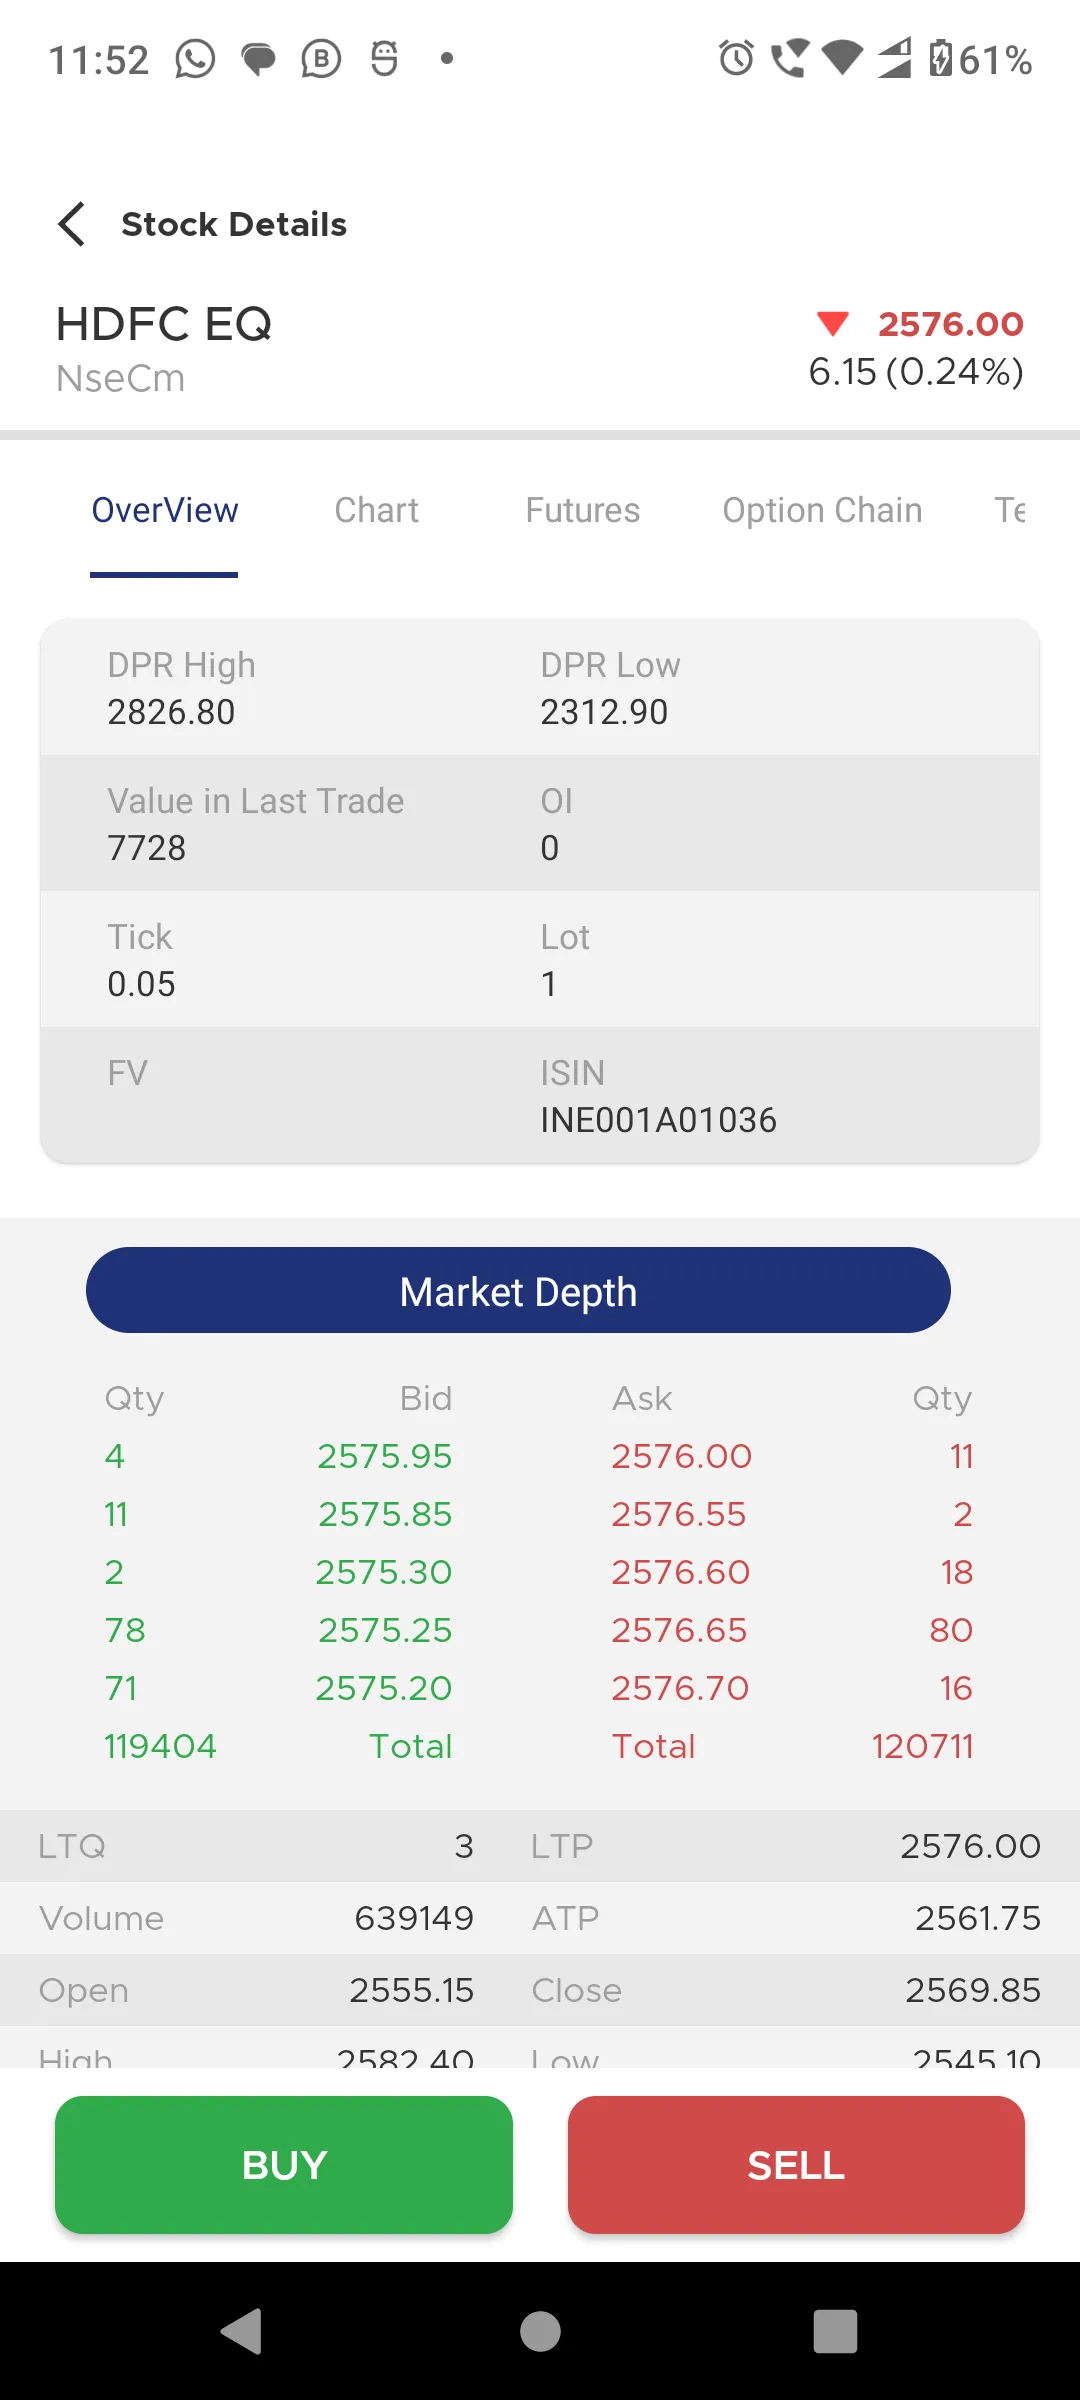Tap the back arrow beside Stock Details
The width and height of the screenshot is (1080, 2400).
pos(71,224)
